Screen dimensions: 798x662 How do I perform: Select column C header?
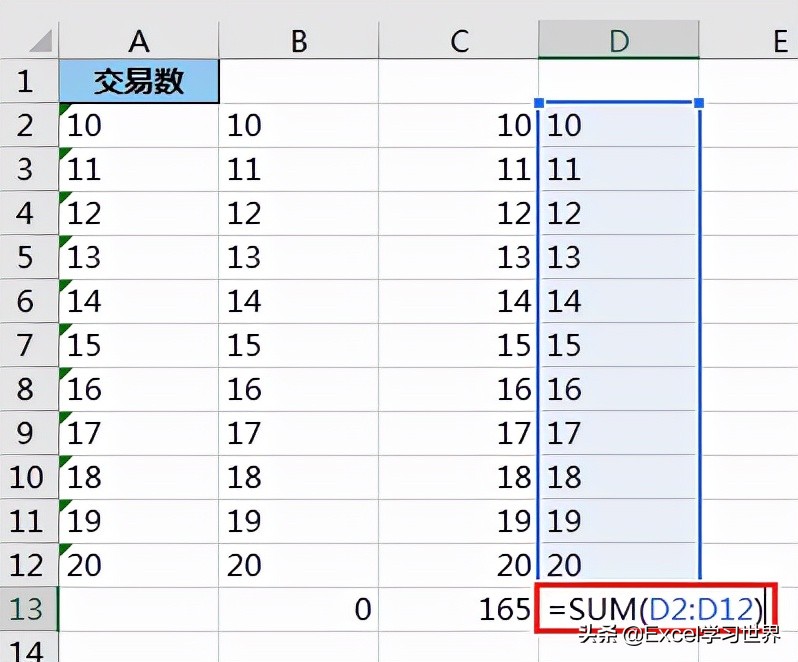[x=459, y=41]
